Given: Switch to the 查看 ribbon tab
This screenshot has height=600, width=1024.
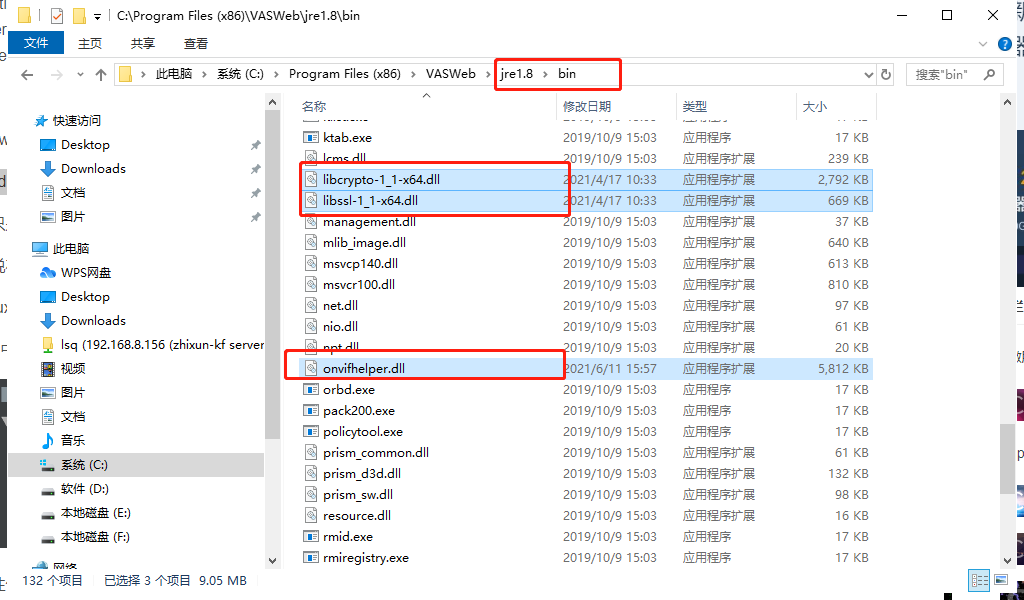Looking at the screenshot, I should click(x=195, y=42).
